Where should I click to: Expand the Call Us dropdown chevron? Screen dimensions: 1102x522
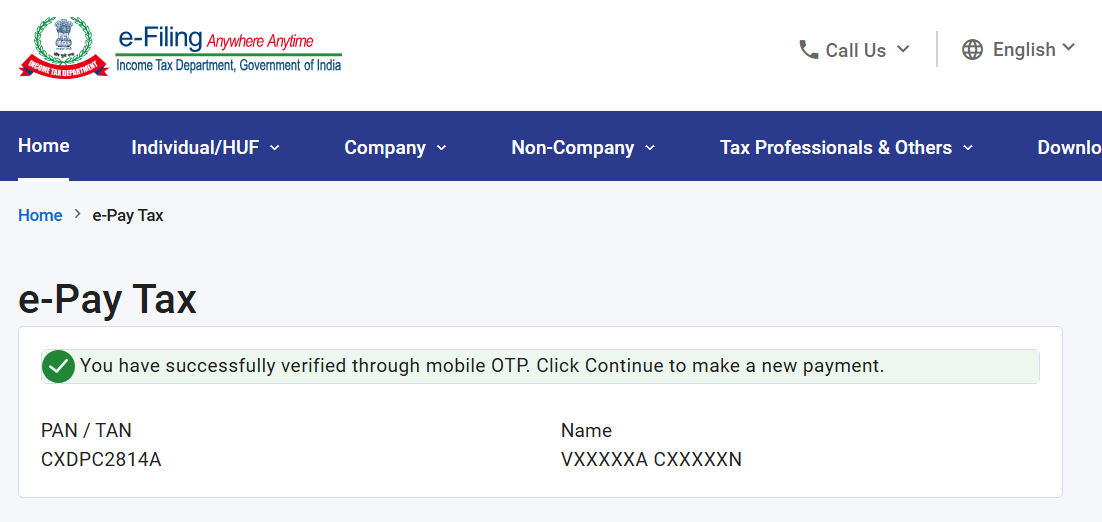[x=903, y=49]
